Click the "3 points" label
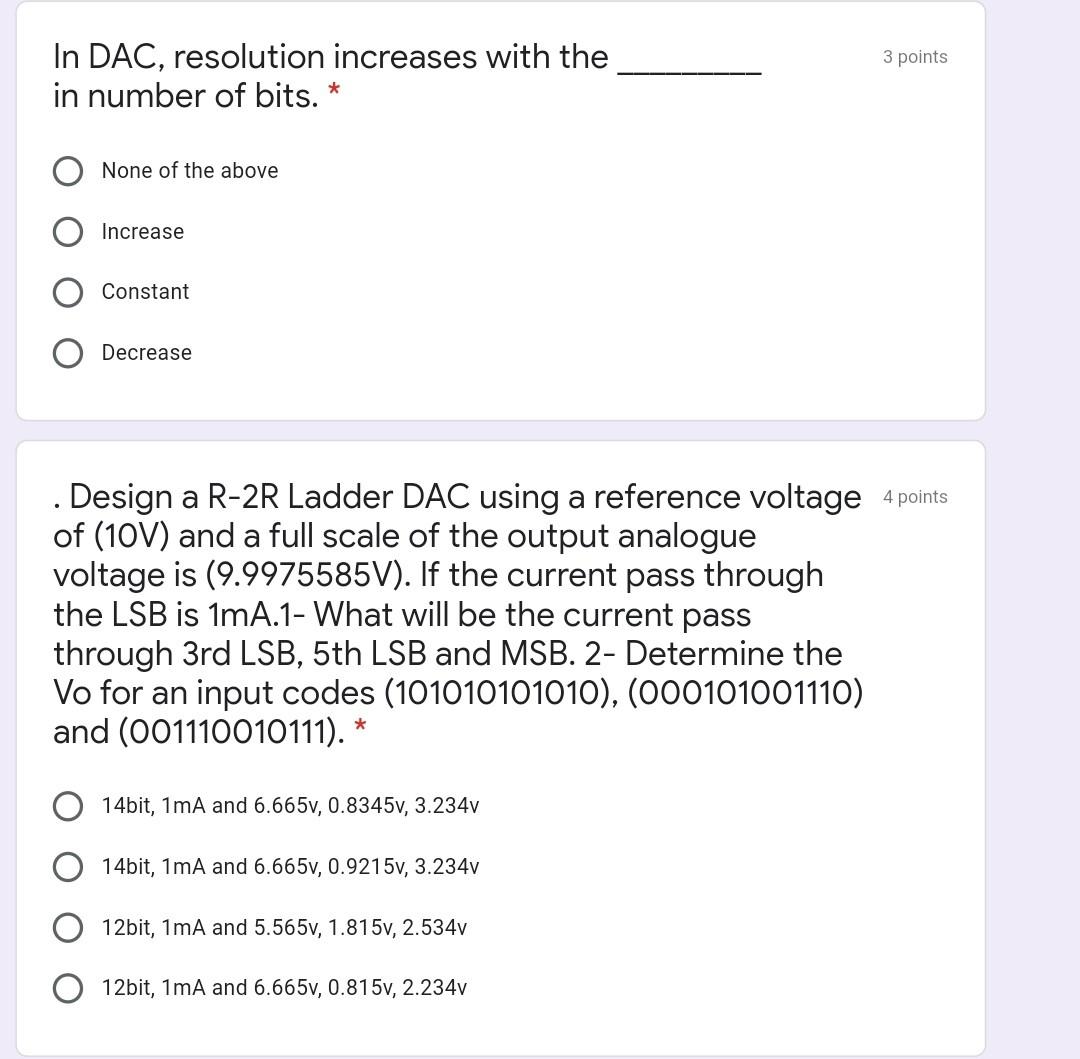 tap(915, 57)
